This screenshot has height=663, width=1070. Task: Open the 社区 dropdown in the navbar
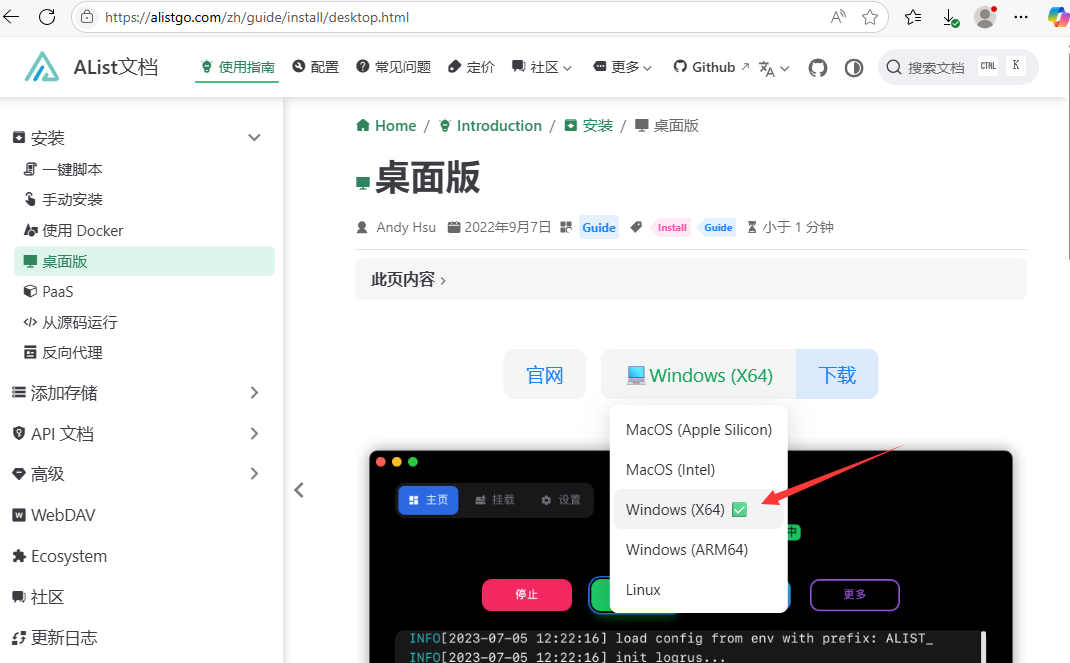click(542, 67)
